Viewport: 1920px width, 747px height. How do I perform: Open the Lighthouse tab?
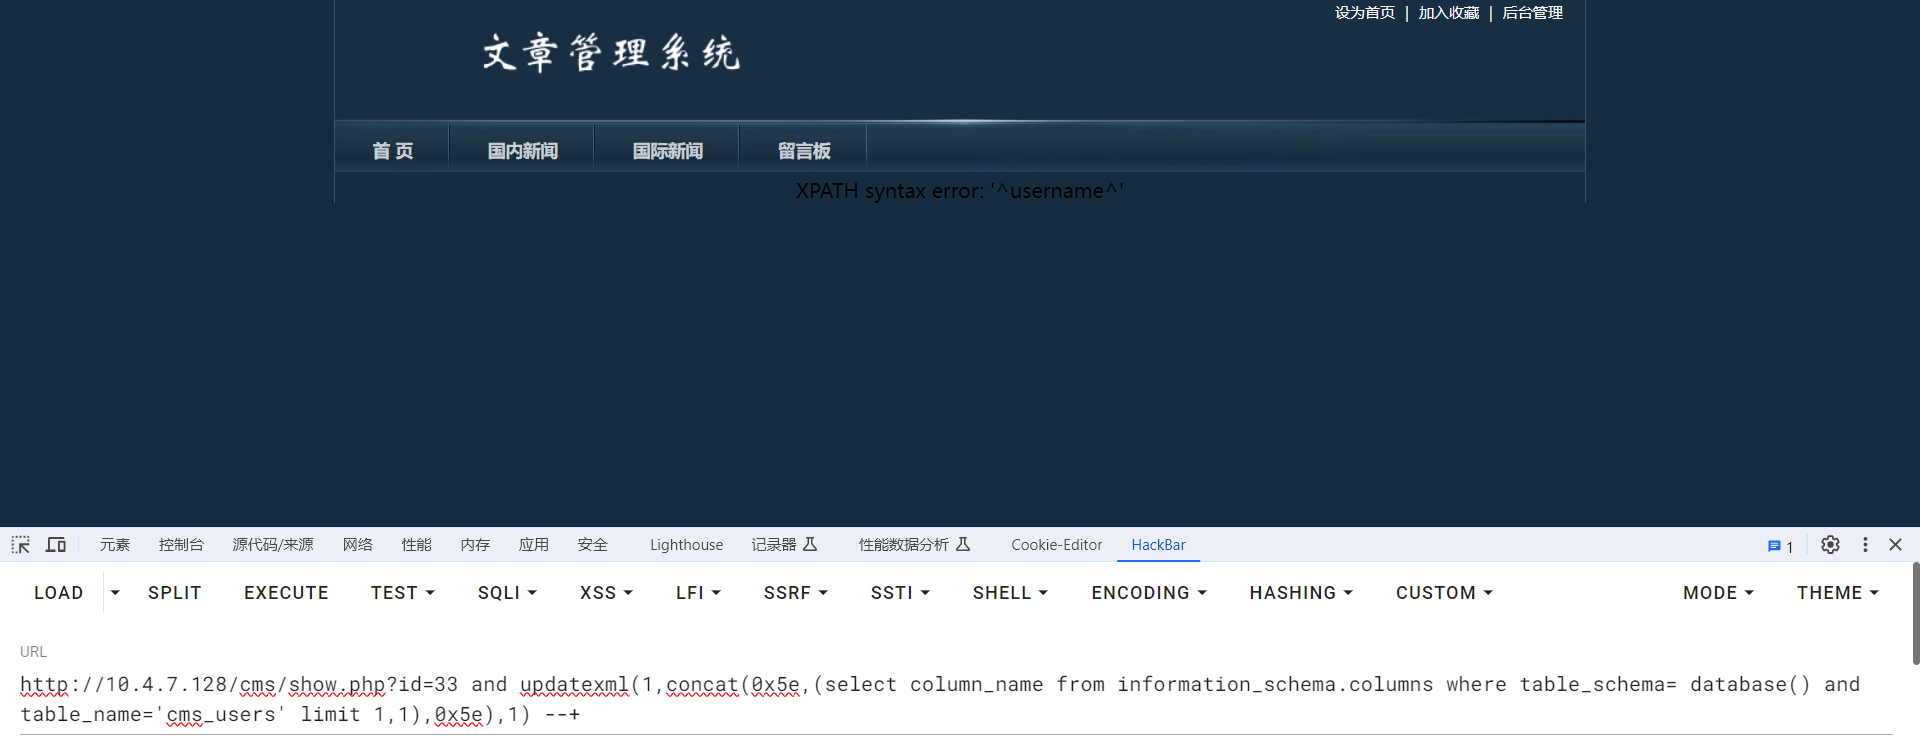coord(686,545)
